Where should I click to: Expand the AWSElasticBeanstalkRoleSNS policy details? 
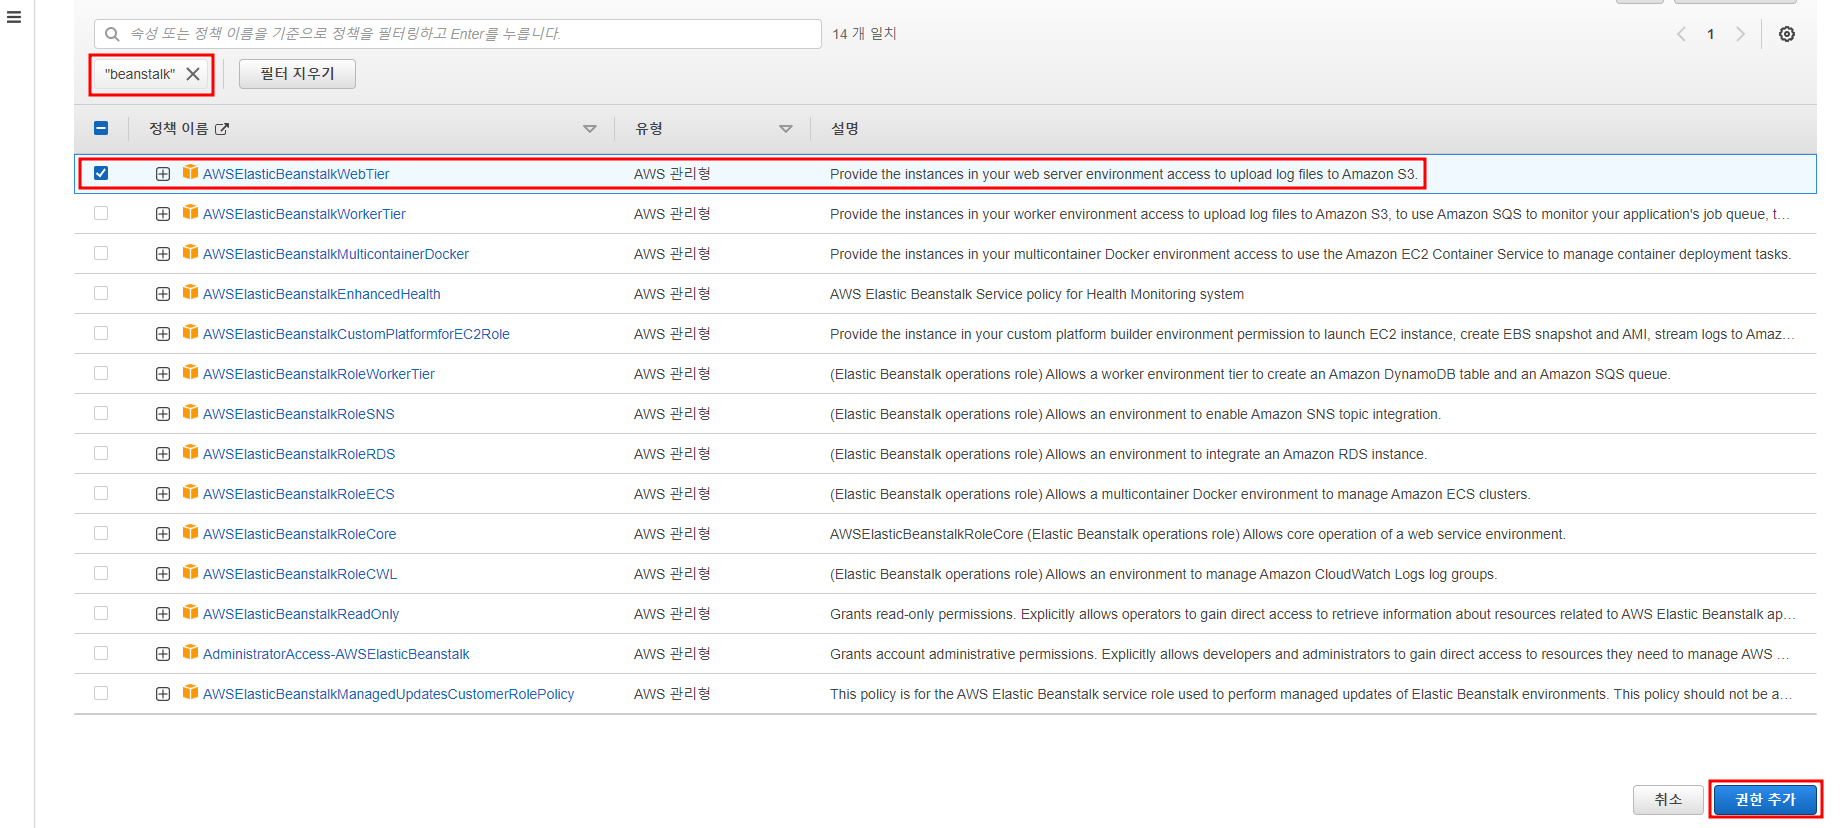click(x=163, y=414)
